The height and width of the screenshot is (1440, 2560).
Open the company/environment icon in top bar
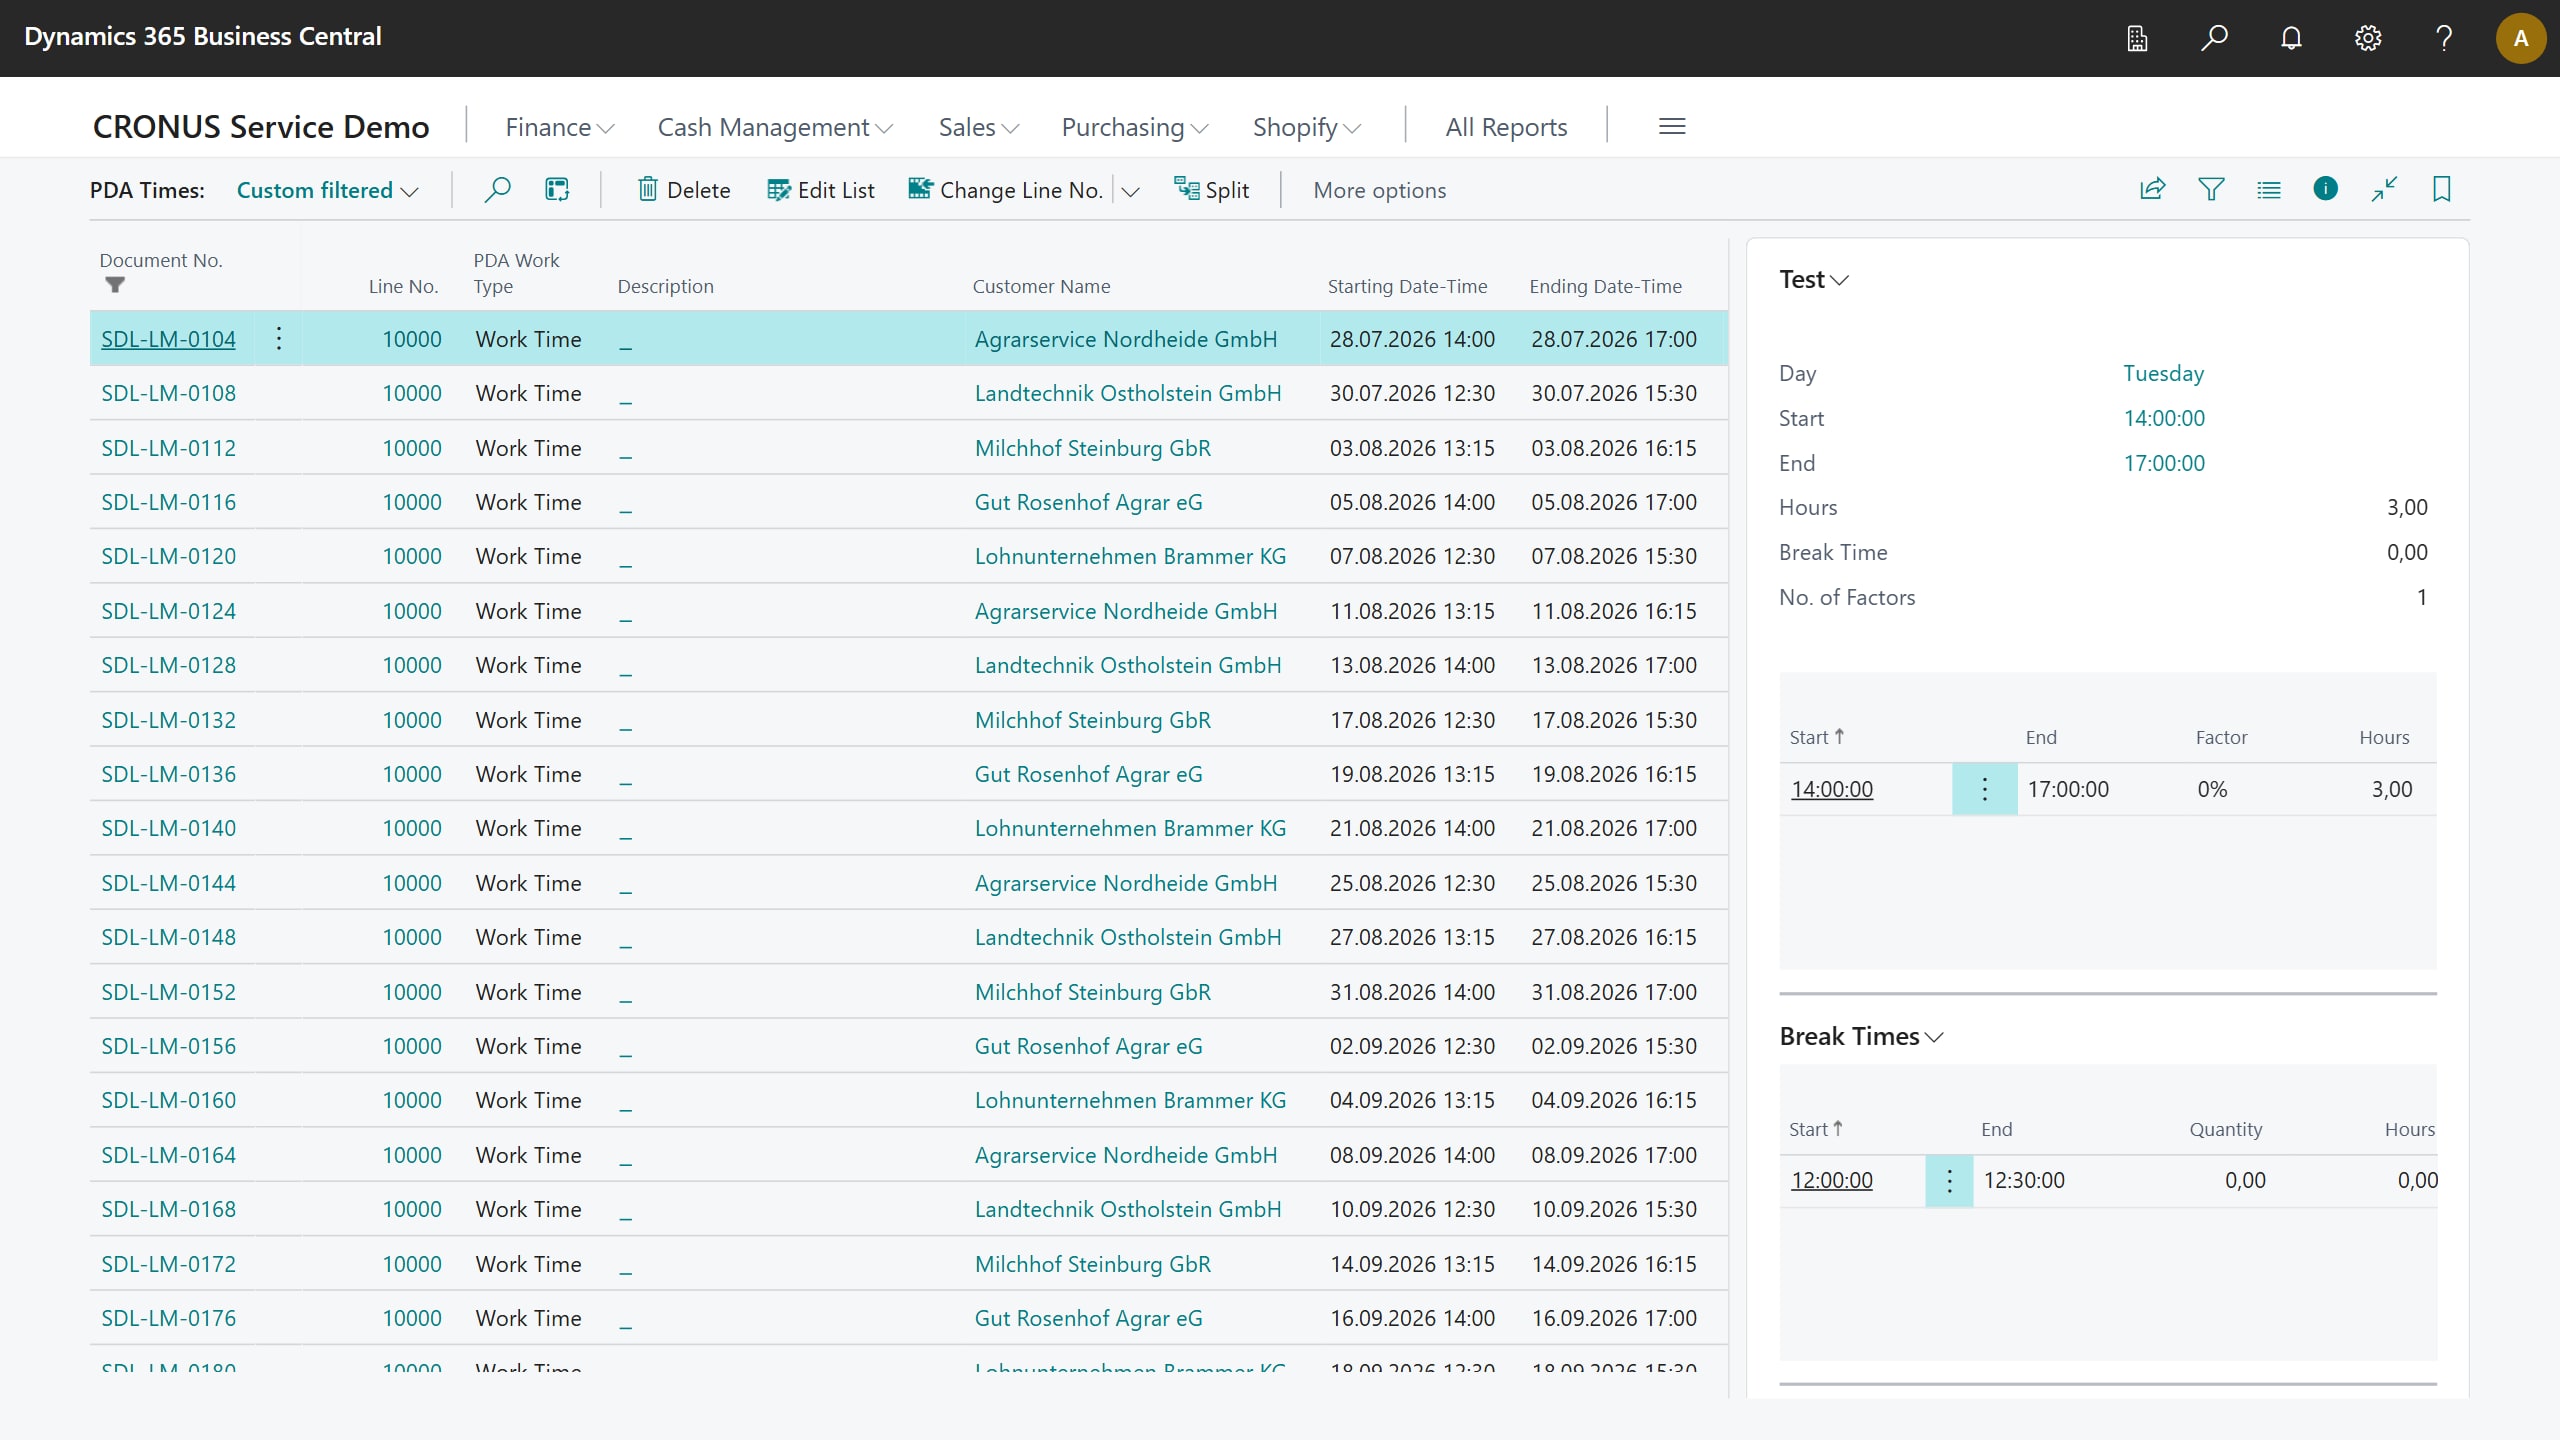pos(2137,38)
